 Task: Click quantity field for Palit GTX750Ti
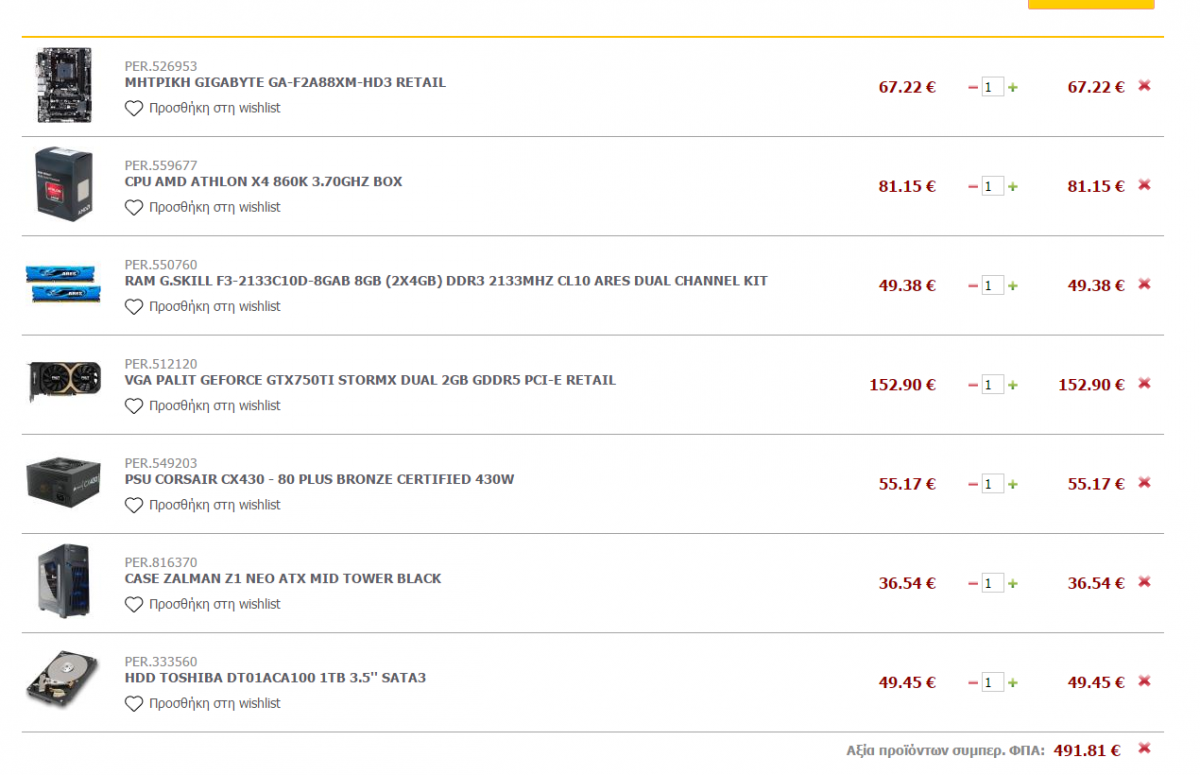992,385
